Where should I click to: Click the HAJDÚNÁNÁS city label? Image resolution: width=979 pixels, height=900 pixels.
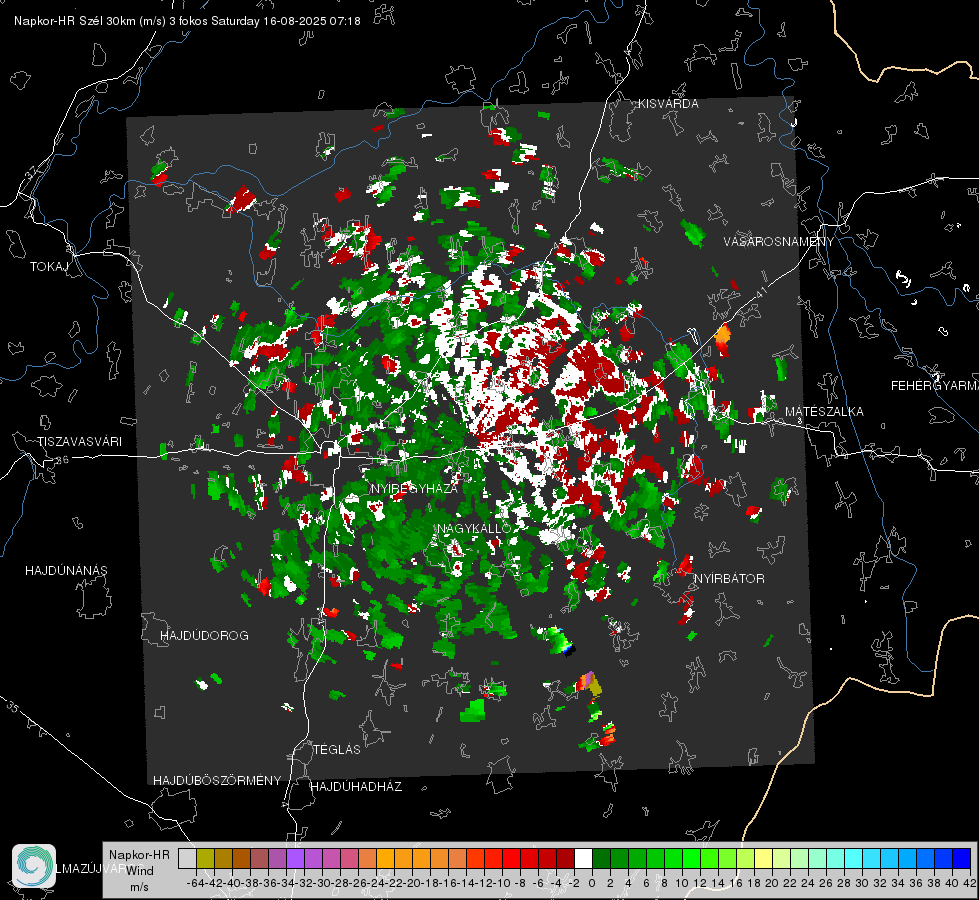66,570
